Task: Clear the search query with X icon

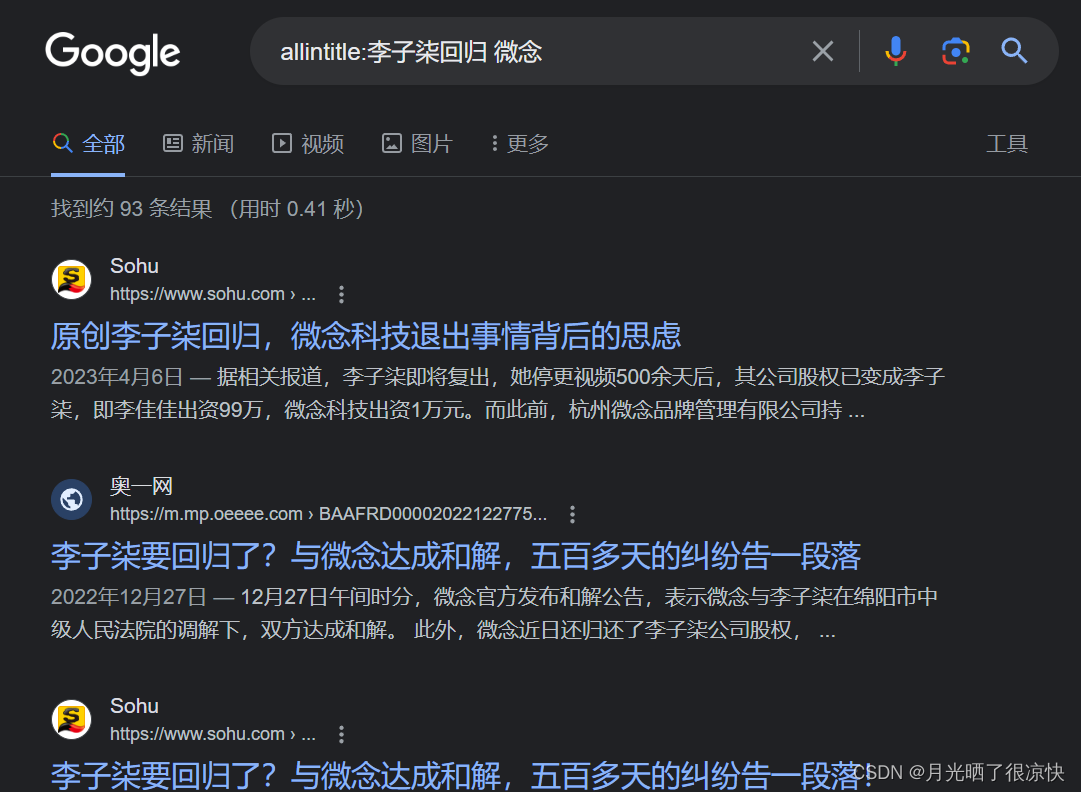Action: coord(822,51)
